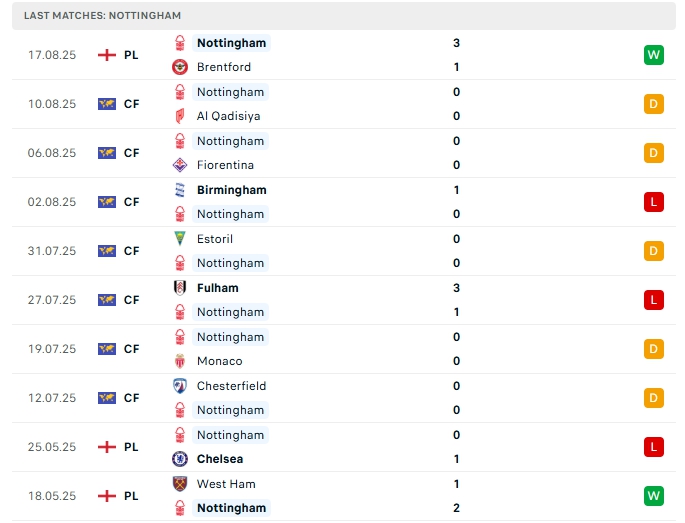Click the CF label on 02.08.25 match
This screenshot has width=685, height=523.
pos(131,202)
